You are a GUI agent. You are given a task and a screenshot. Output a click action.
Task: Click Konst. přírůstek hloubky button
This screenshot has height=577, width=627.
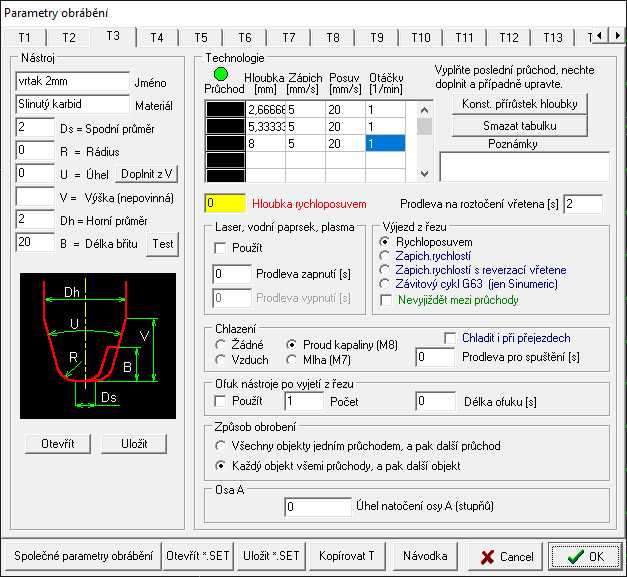point(519,104)
